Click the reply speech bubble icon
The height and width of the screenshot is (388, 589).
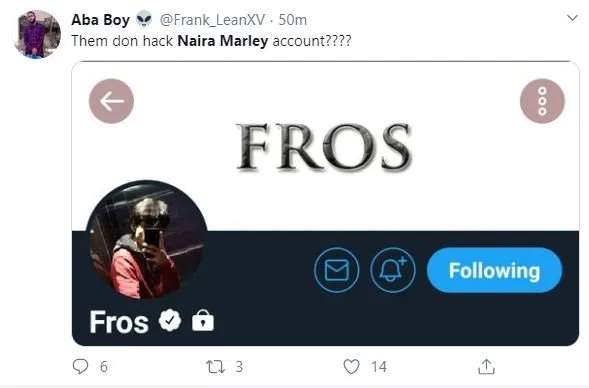[80, 366]
